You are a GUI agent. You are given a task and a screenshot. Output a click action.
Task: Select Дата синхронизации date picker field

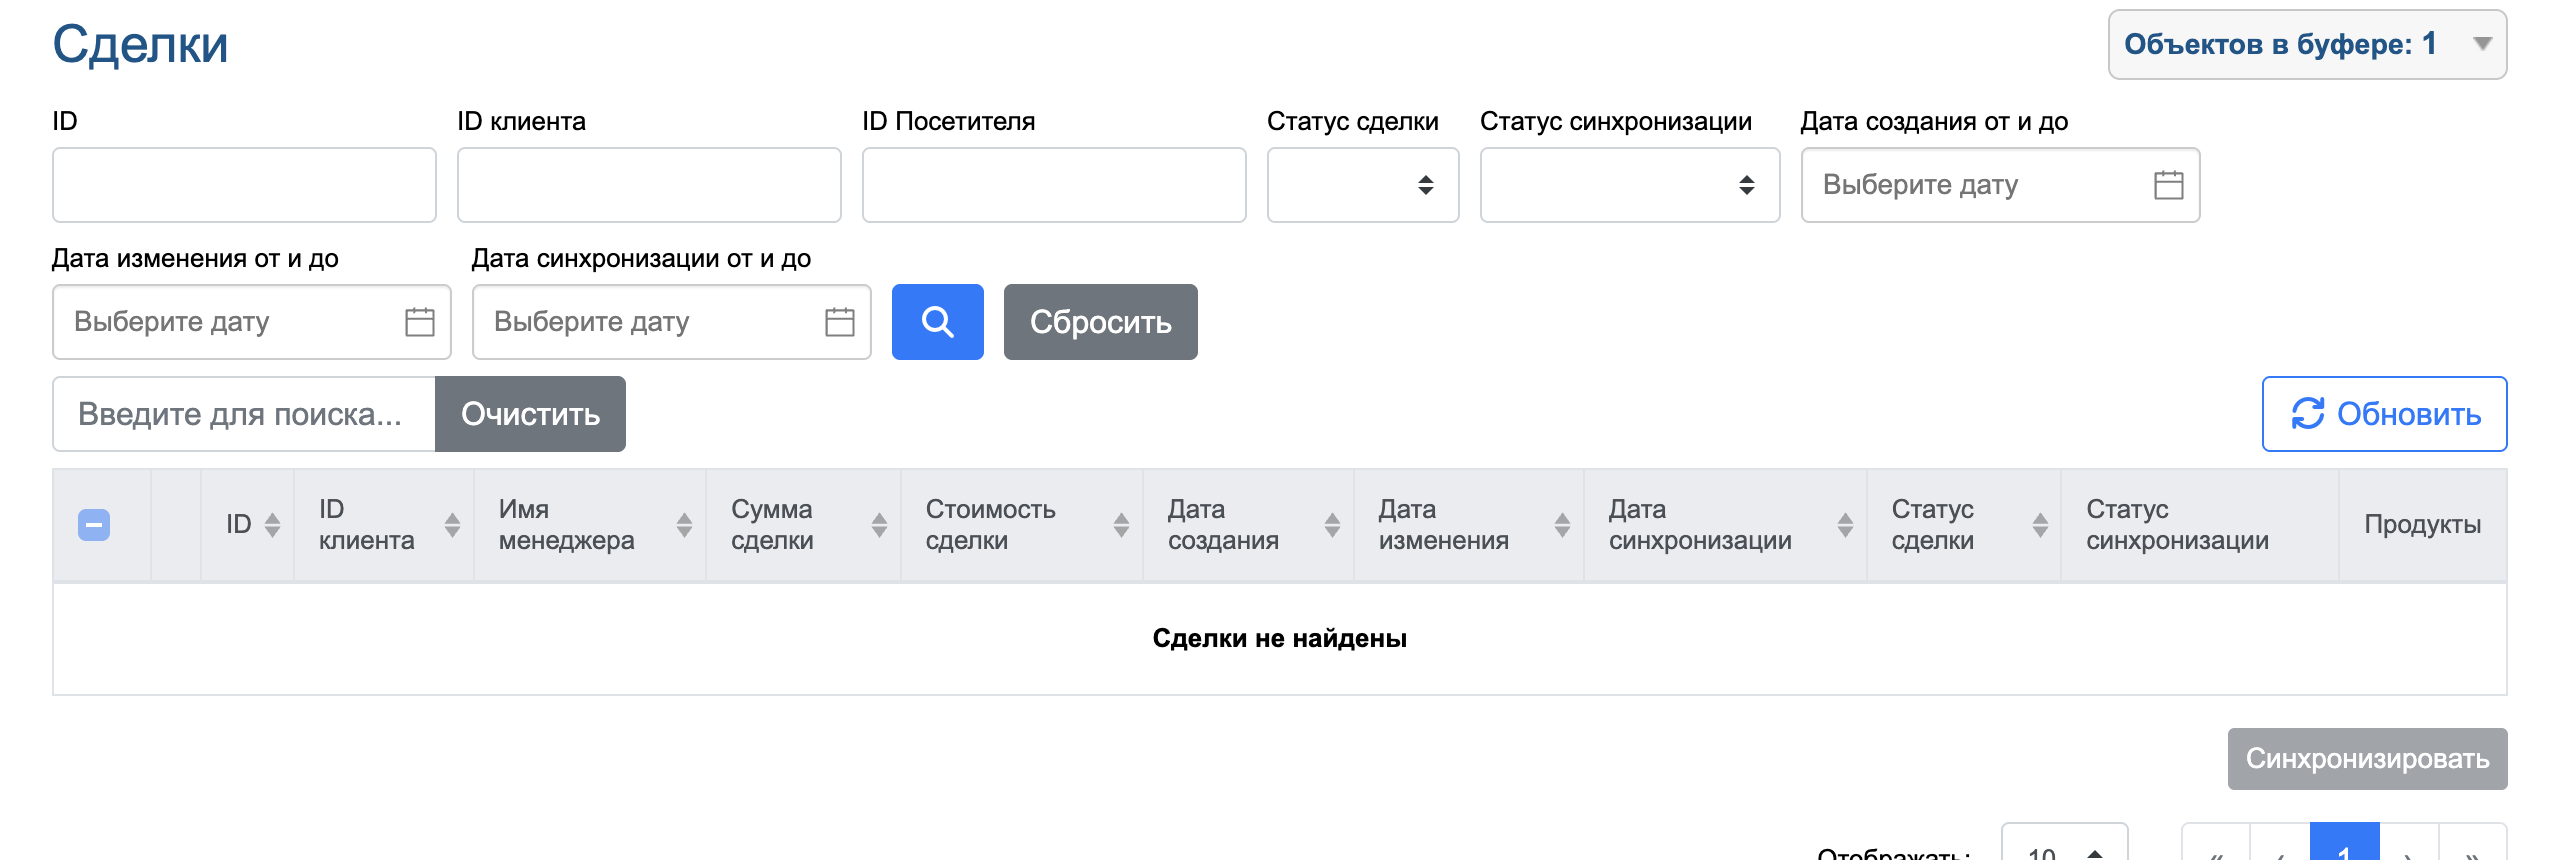[671, 322]
